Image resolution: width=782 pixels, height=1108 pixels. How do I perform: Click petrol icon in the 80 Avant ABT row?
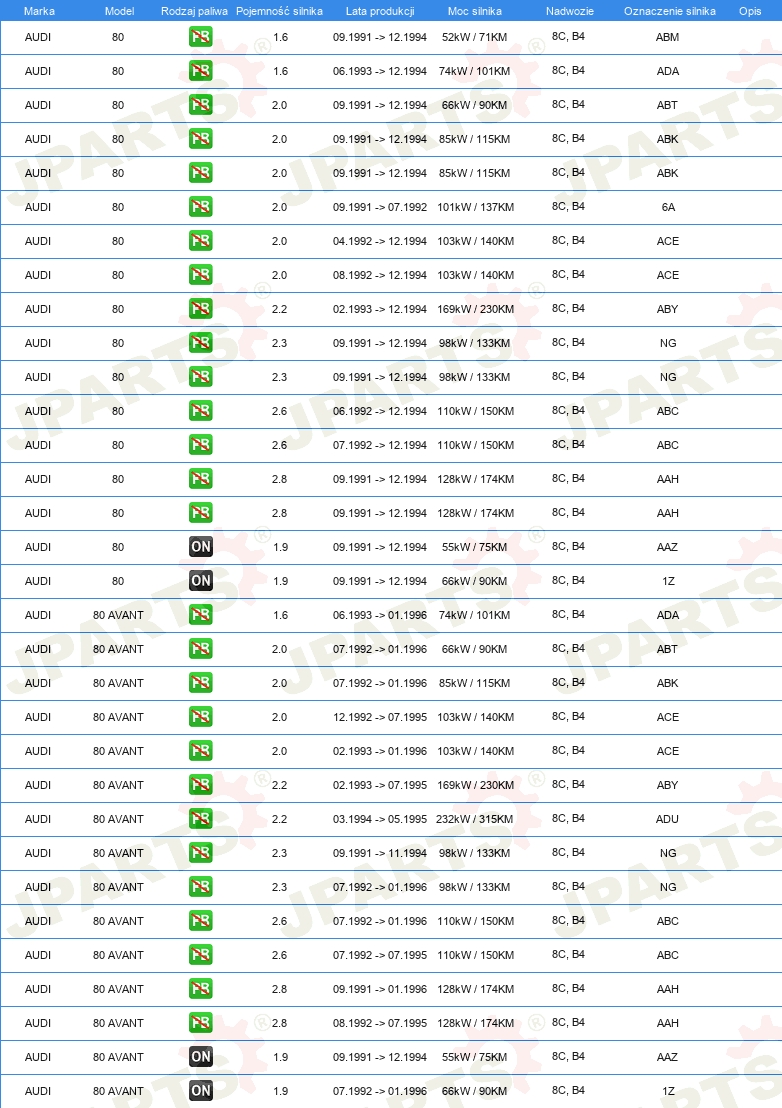point(201,649)
